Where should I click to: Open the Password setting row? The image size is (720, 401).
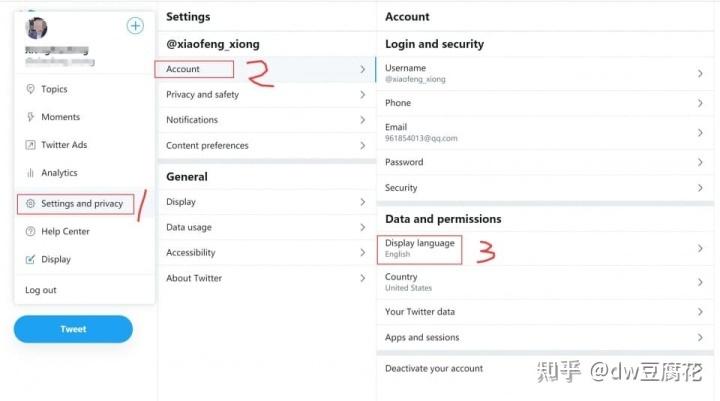[404, 162]
